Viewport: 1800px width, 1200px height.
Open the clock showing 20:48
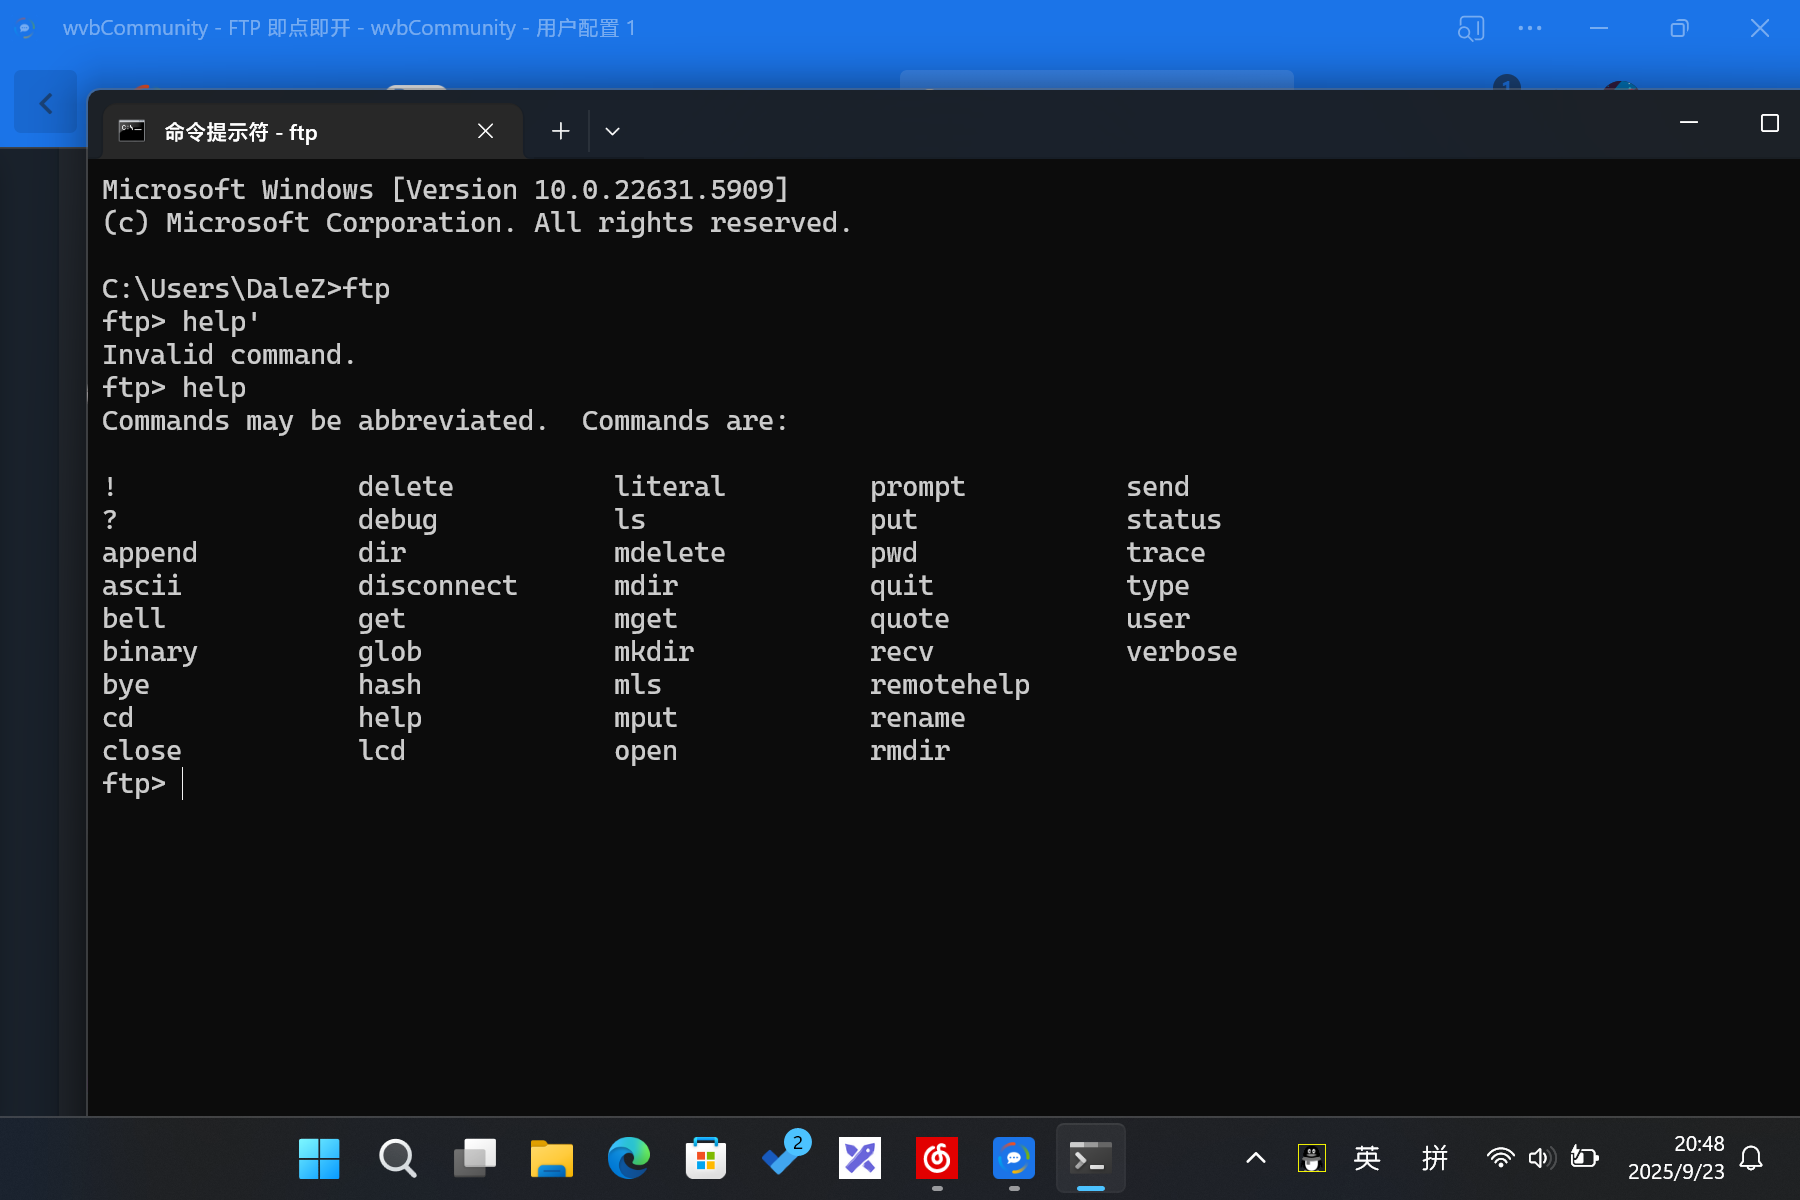pos(1676,1158)
